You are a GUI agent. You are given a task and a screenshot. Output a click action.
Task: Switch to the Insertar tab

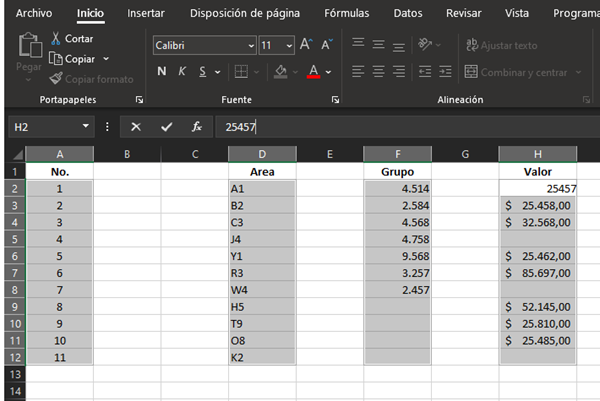146,13
